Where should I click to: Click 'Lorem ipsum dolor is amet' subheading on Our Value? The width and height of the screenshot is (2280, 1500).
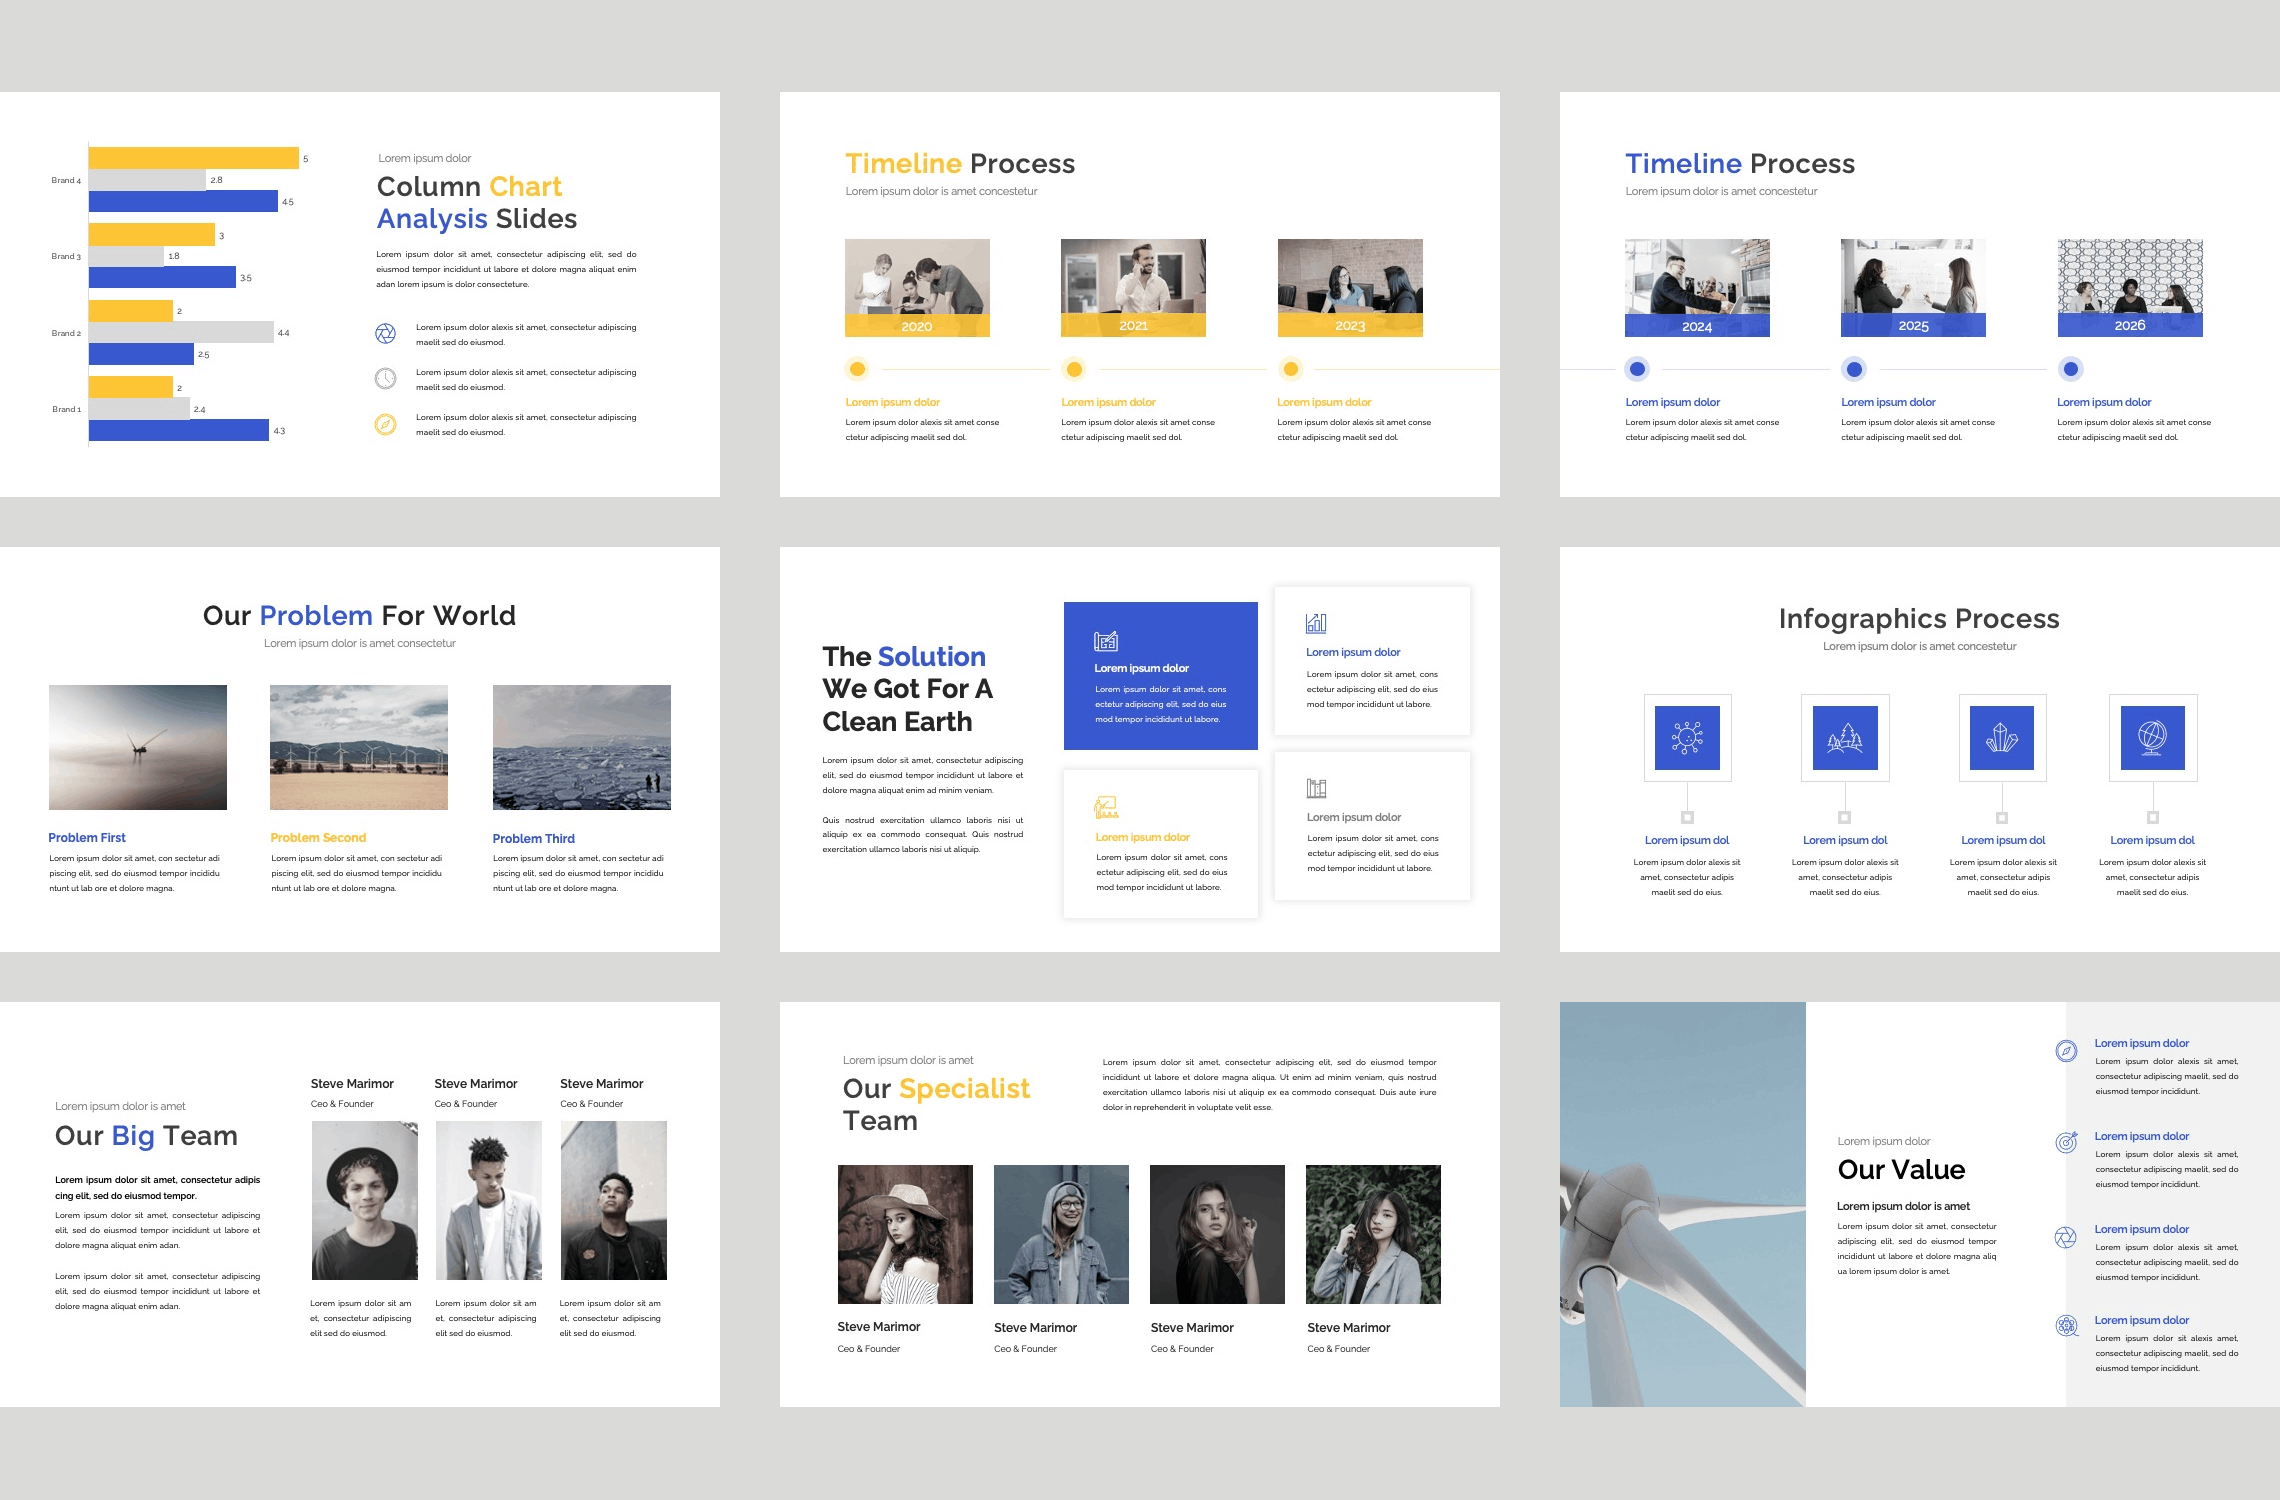click(1903, 1207)
